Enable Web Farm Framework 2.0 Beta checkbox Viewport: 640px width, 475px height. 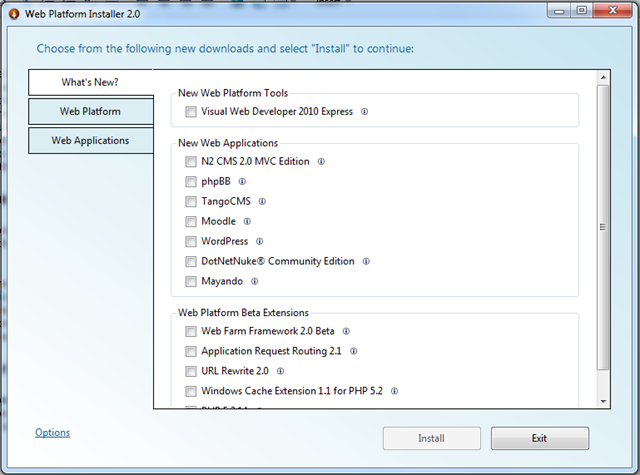click(x=191, y=331)
